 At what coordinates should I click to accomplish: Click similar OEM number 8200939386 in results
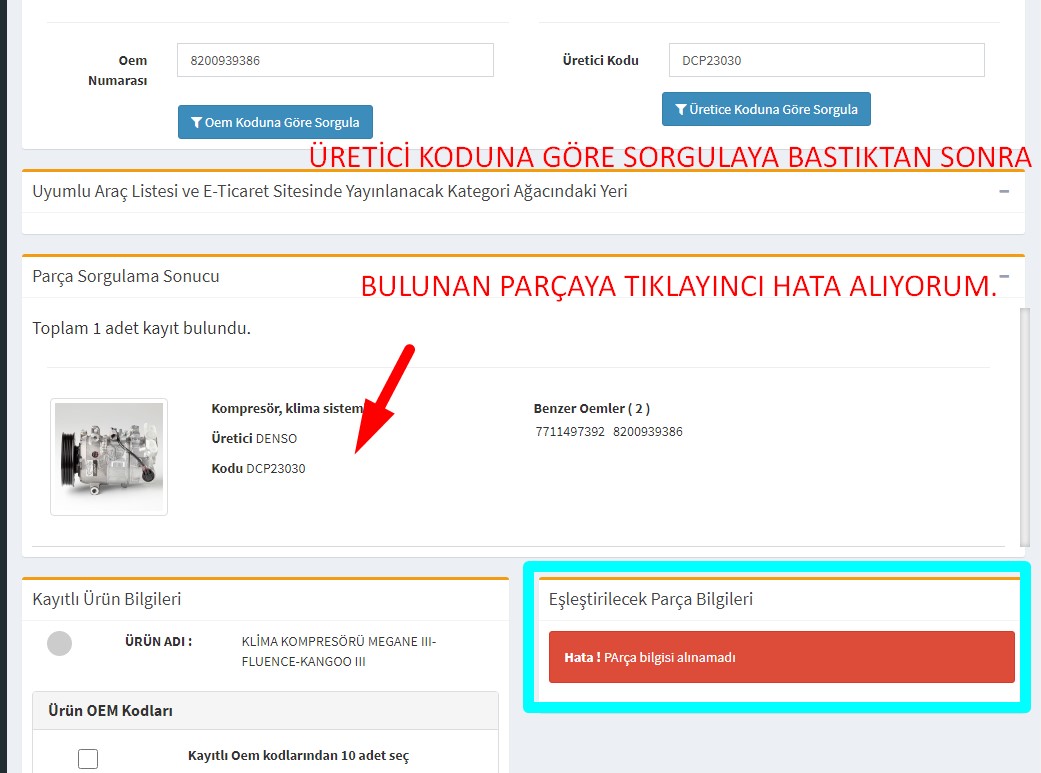pyautogui.click(x=648, y=432)
